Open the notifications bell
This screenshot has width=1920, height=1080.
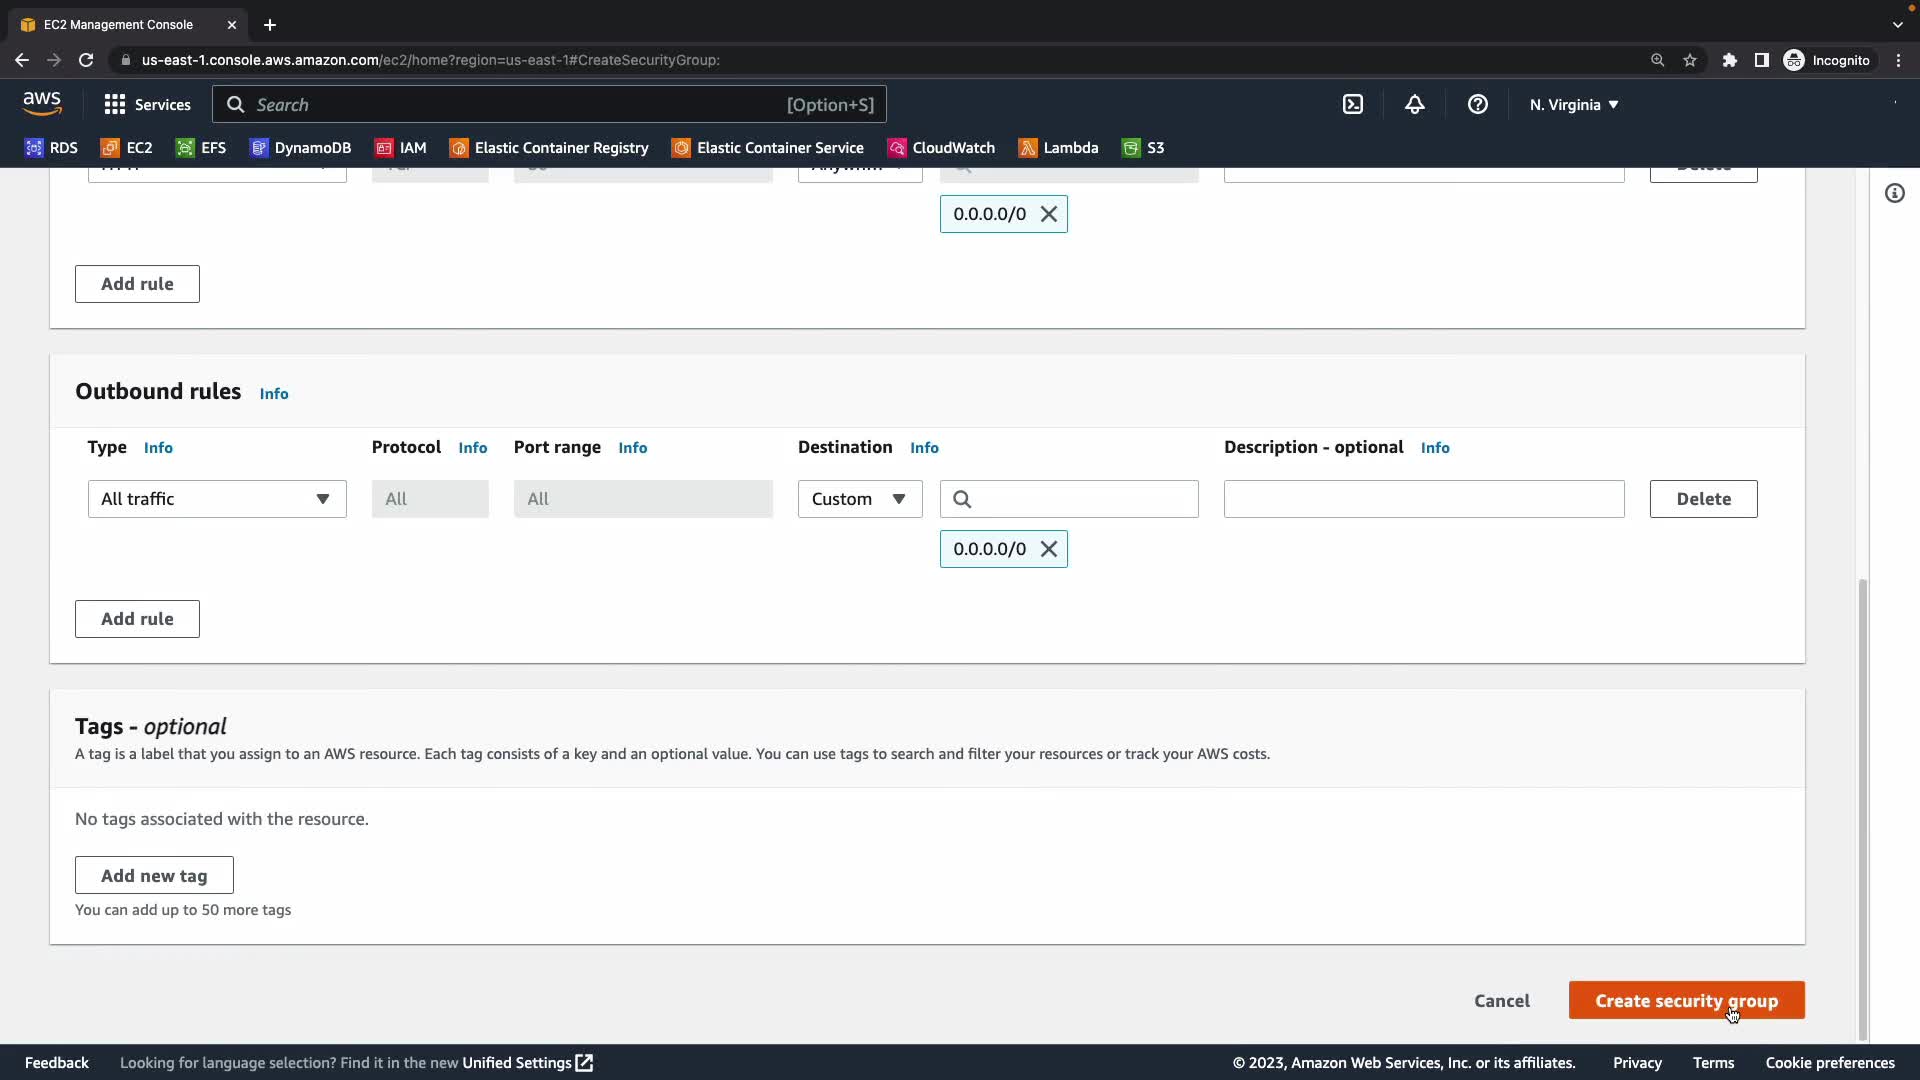point(1414,104)
